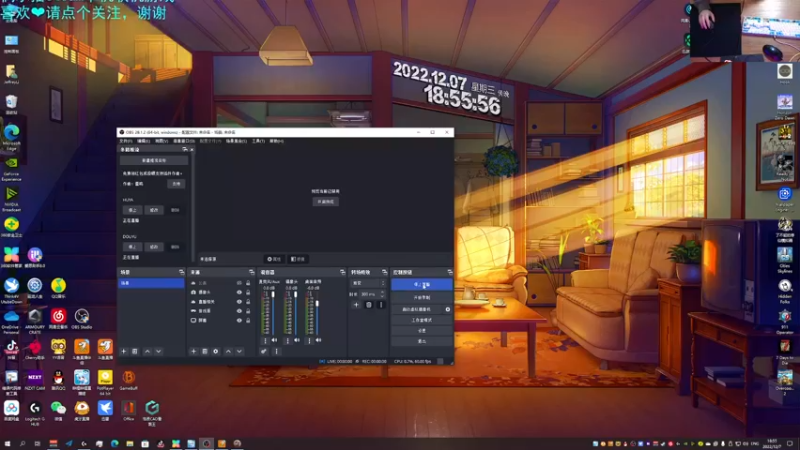Viewport: 800px width, 450px height.
Task: Open virtual camera settings gear in Controls
Action: pos(447,309)
